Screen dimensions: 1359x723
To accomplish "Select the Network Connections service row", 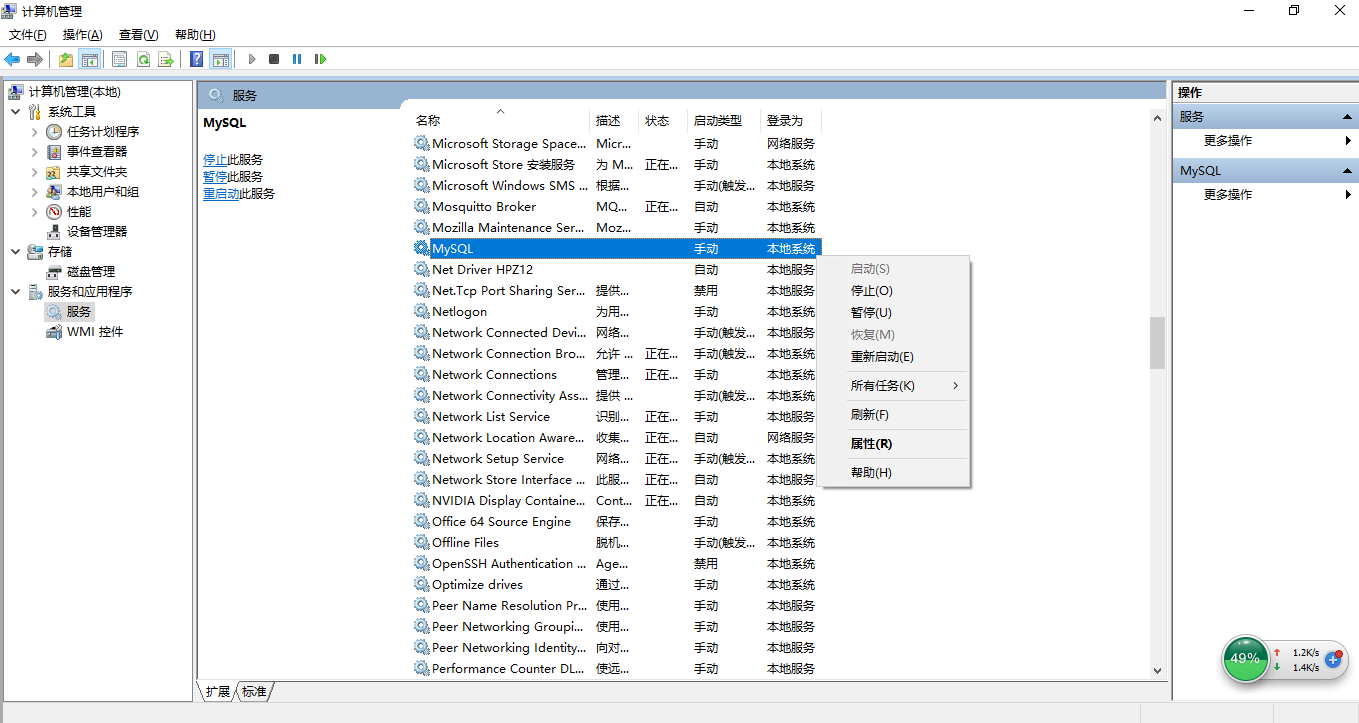I will (616, 375).
